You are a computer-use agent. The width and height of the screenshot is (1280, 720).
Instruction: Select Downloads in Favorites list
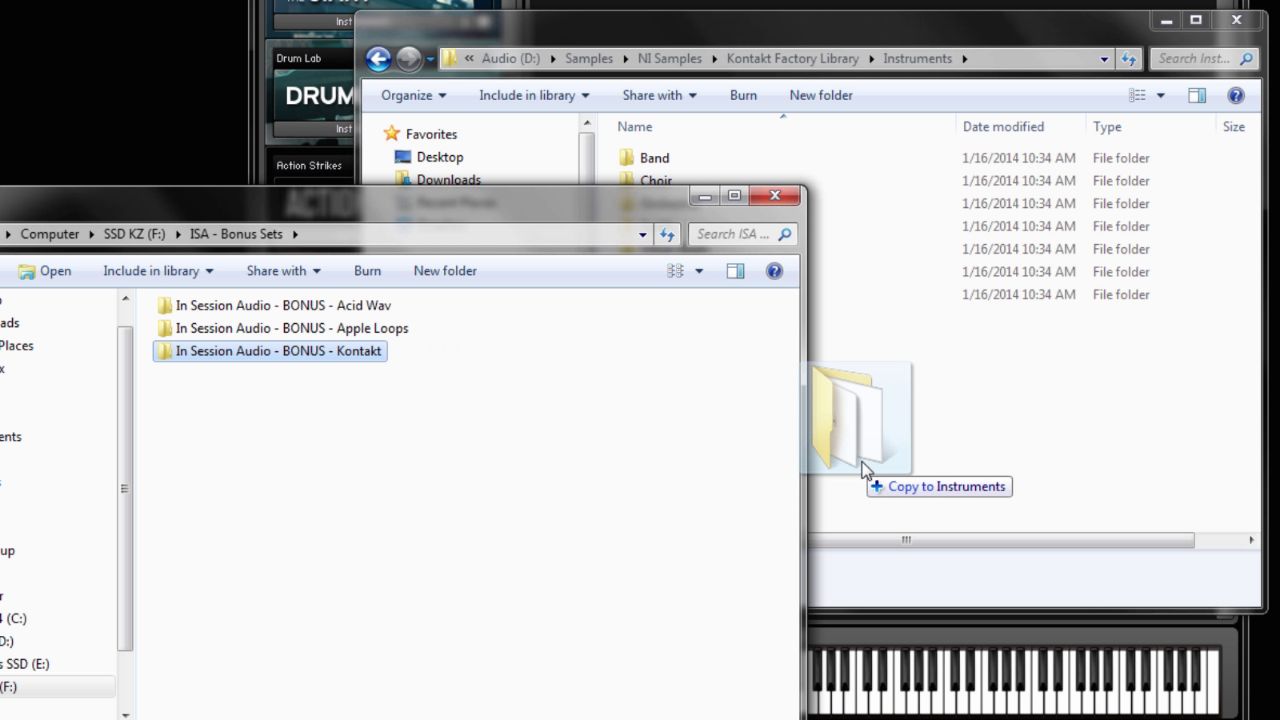[448, 180]
